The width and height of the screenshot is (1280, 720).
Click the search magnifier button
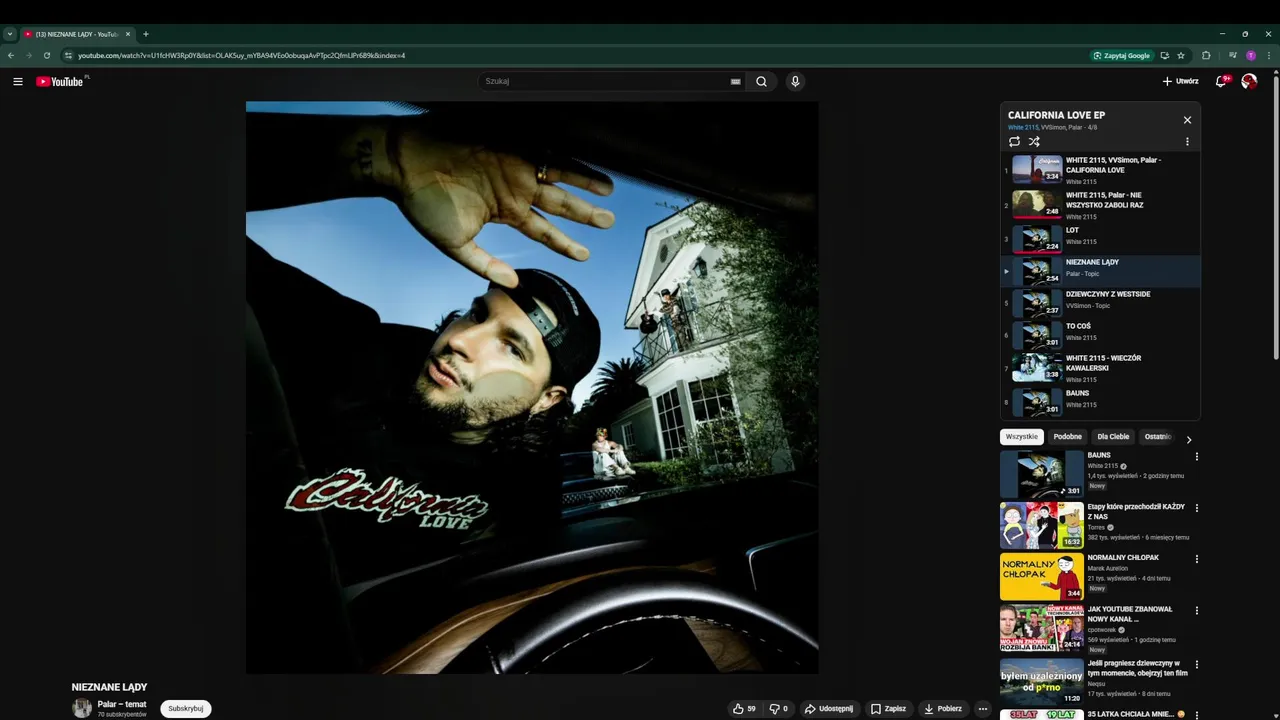click(761, 82)
